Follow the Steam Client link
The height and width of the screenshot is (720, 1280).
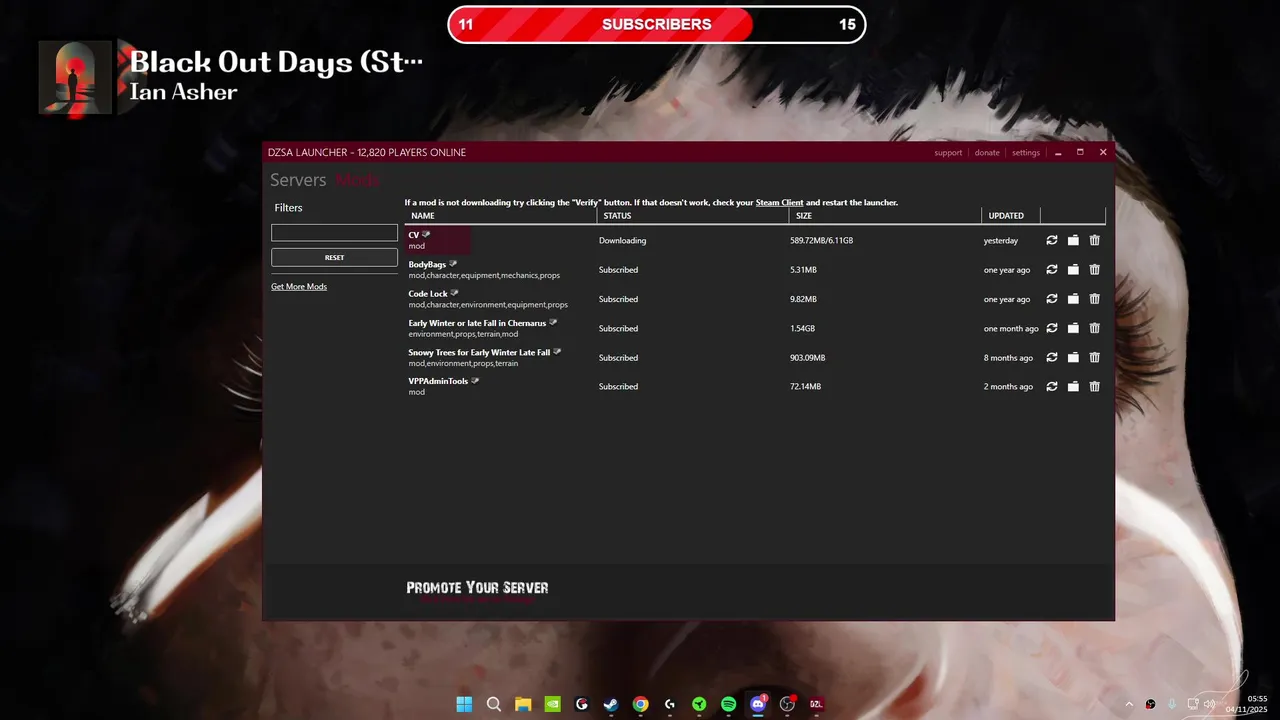click(x=779, y=203)
